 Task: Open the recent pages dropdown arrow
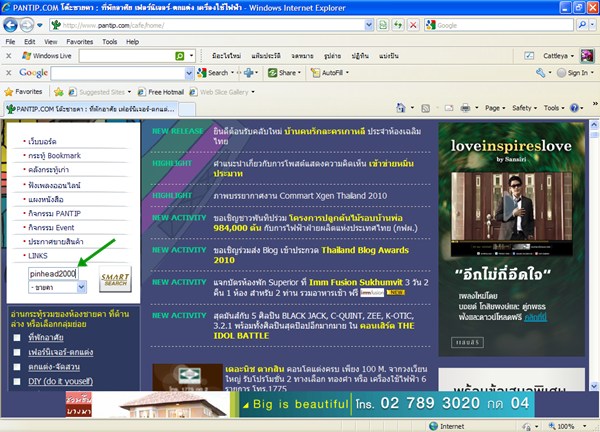tap(40, 26)
